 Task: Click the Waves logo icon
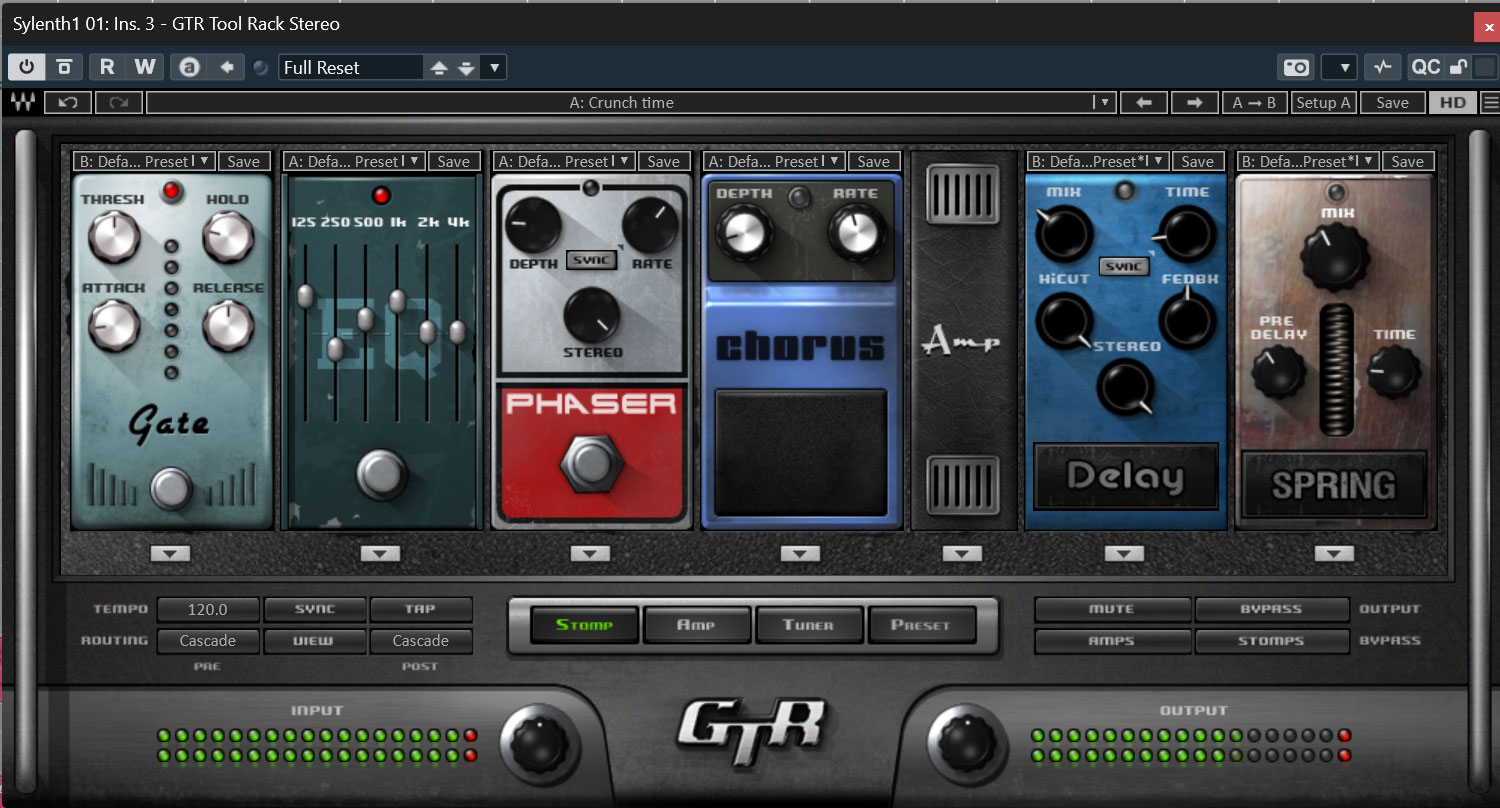[x=19, y=102]
